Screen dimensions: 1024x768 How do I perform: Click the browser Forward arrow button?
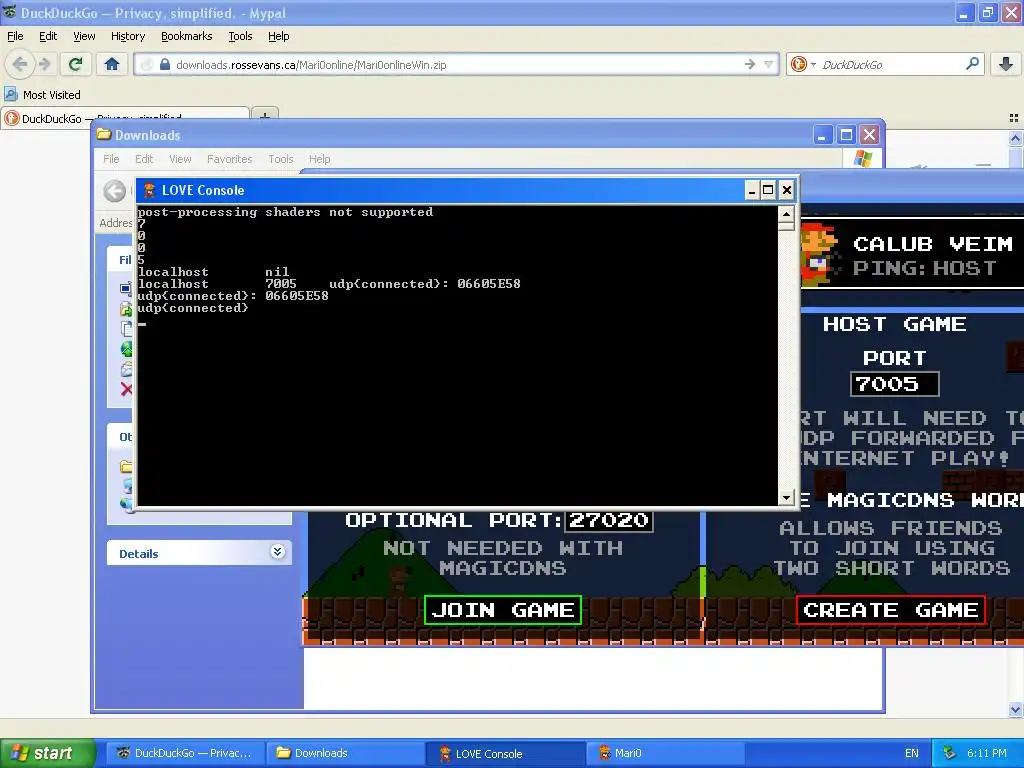click(x=44, y=64)
